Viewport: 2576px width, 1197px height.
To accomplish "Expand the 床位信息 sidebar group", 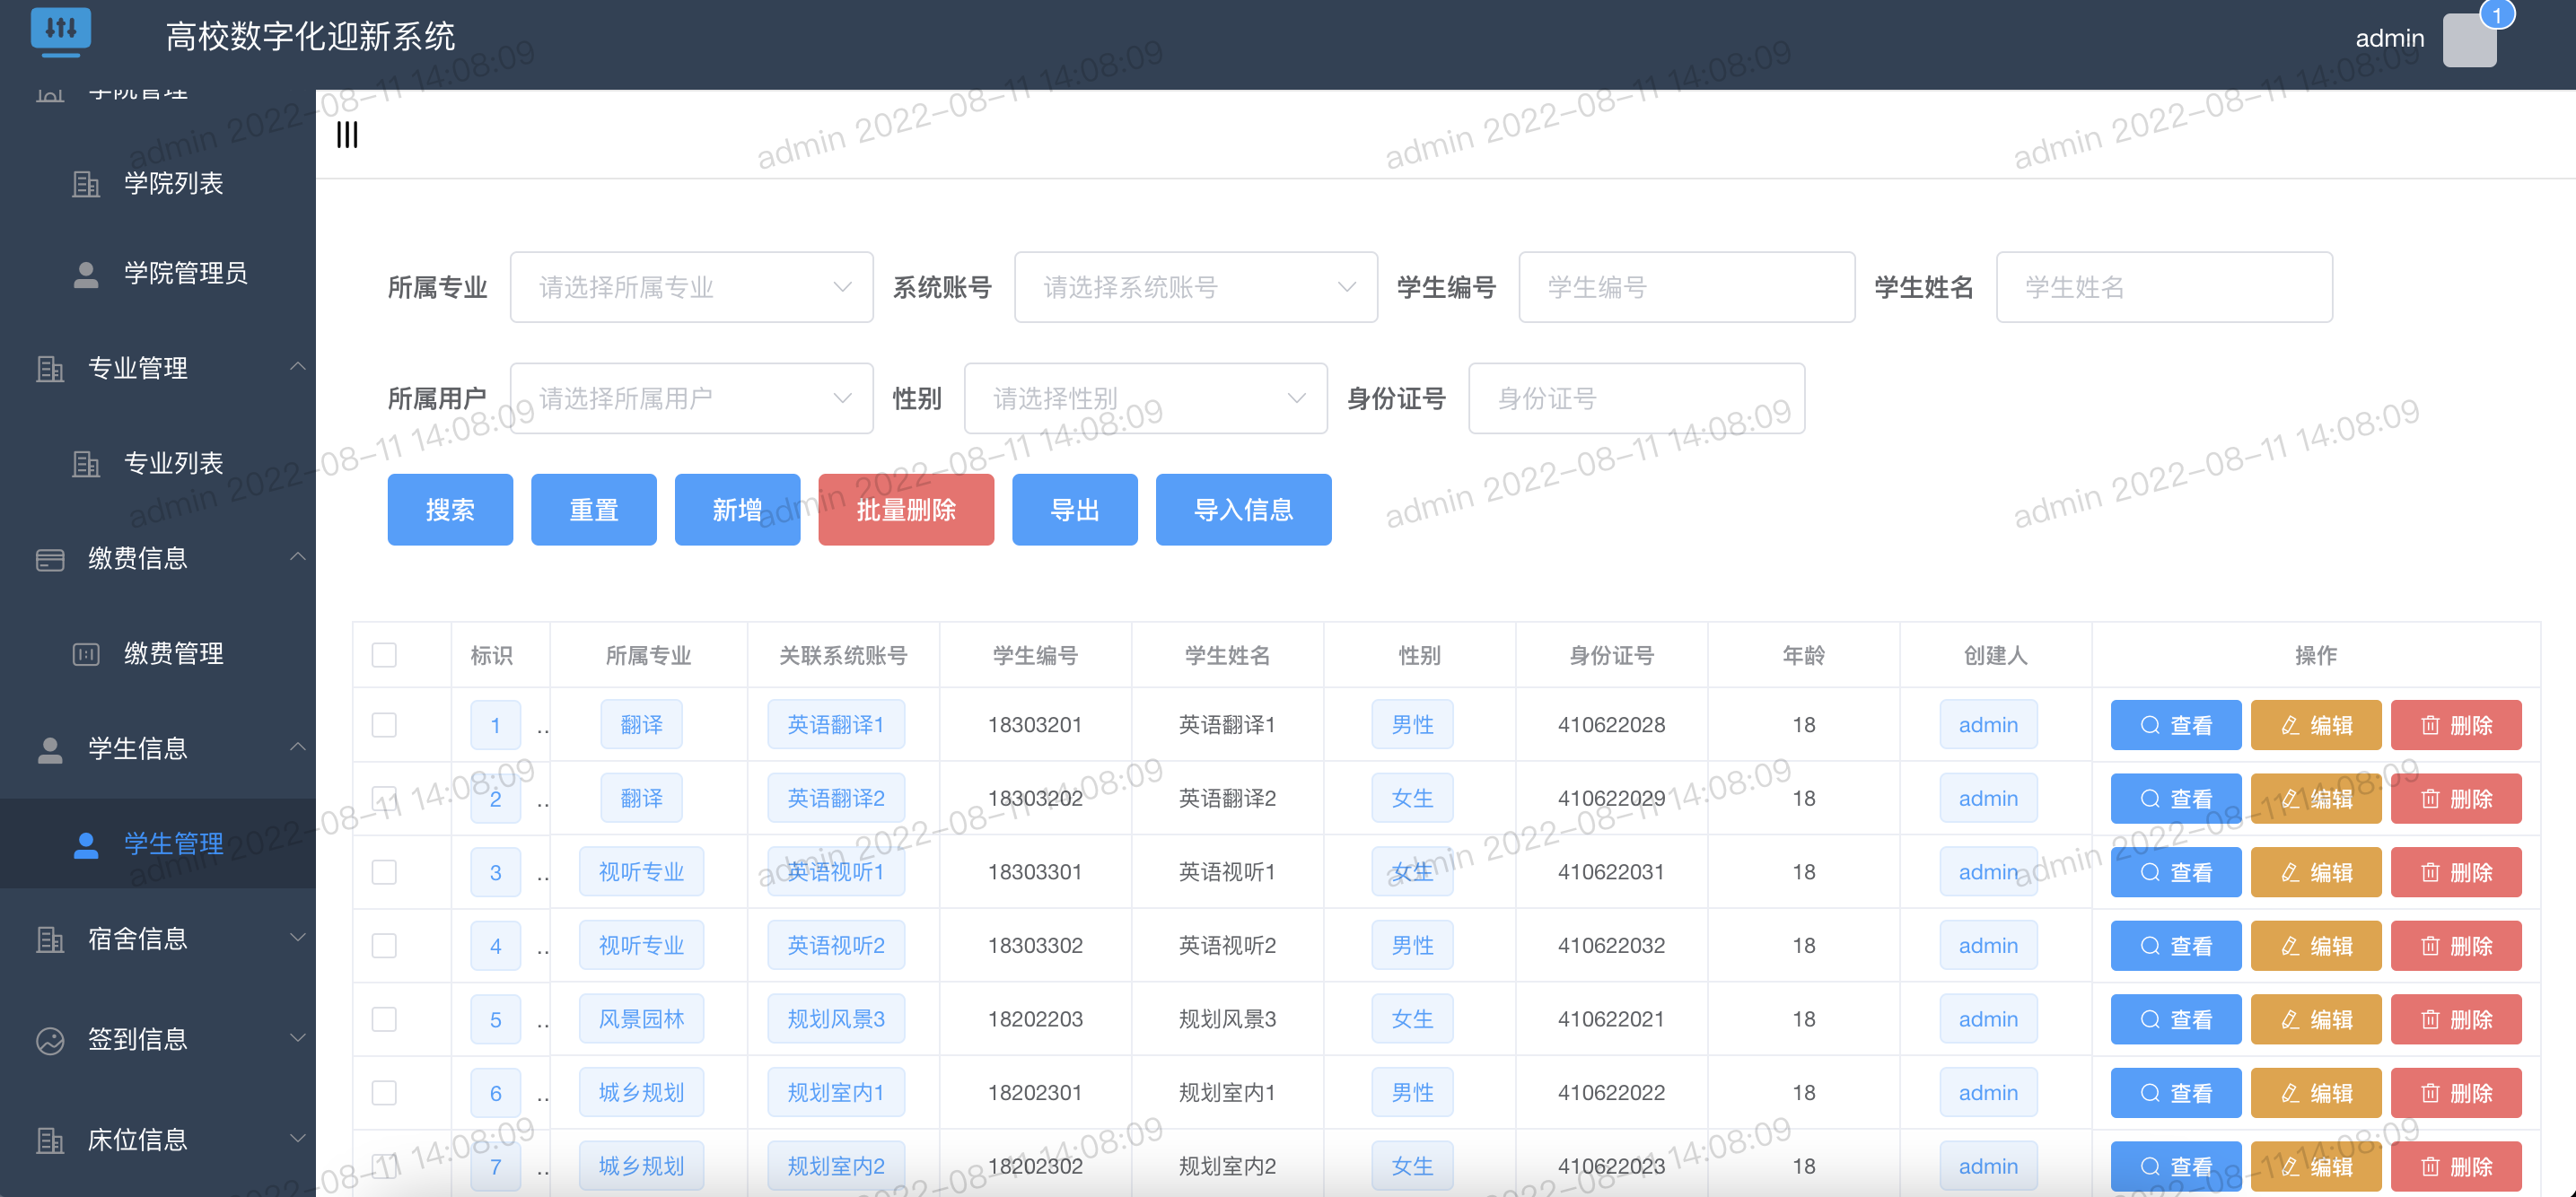I will [x=297, y=1138].
